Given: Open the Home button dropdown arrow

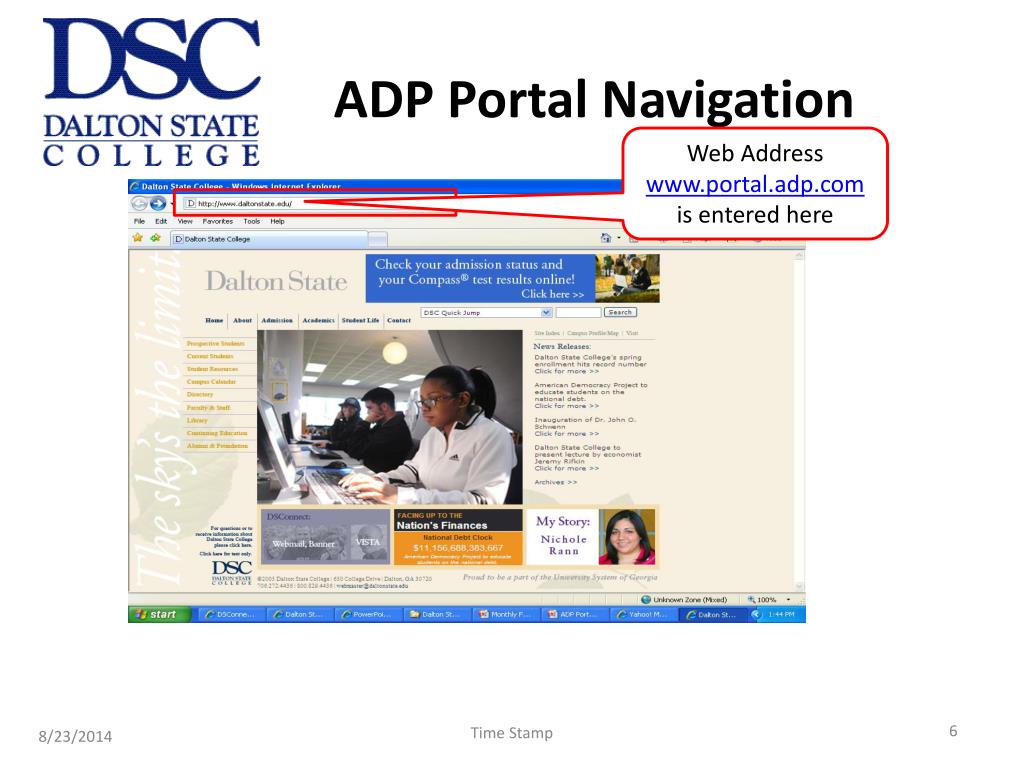Looking at the screenshot, I should (618, 238).
